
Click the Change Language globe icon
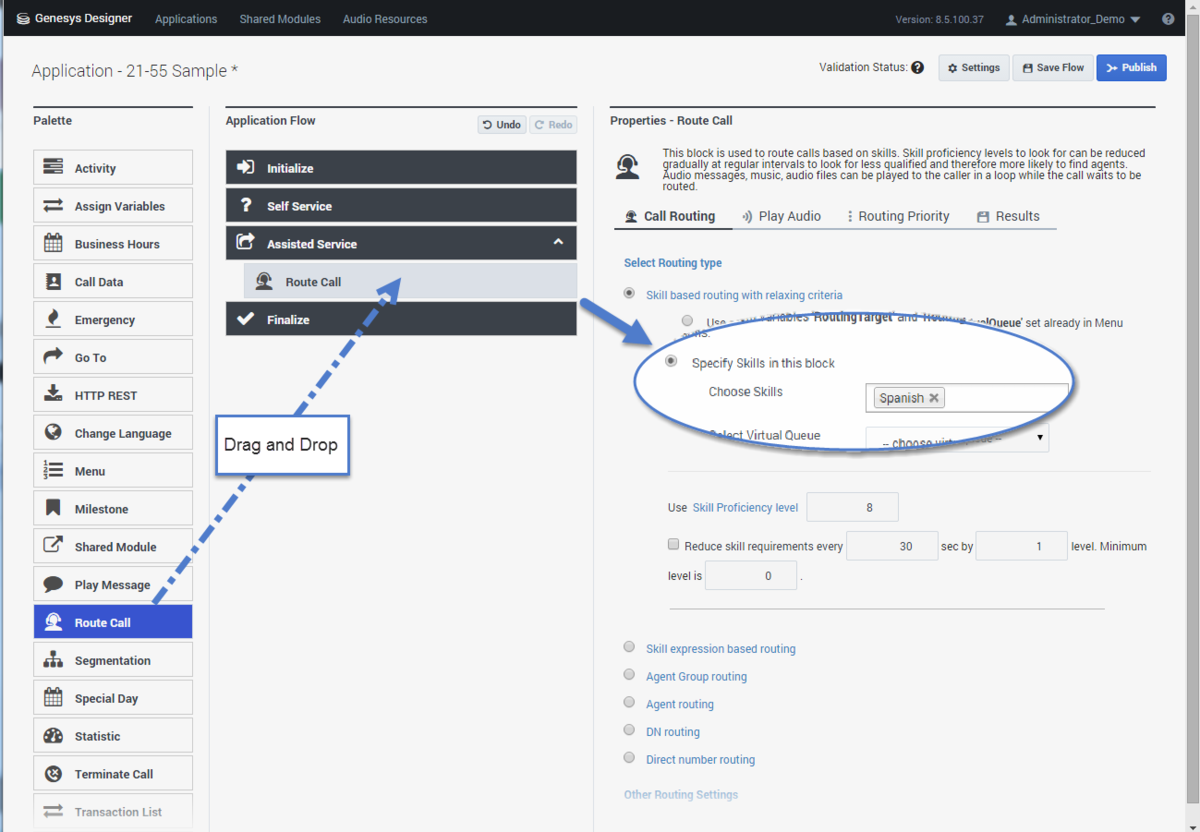tap(54, 433)
